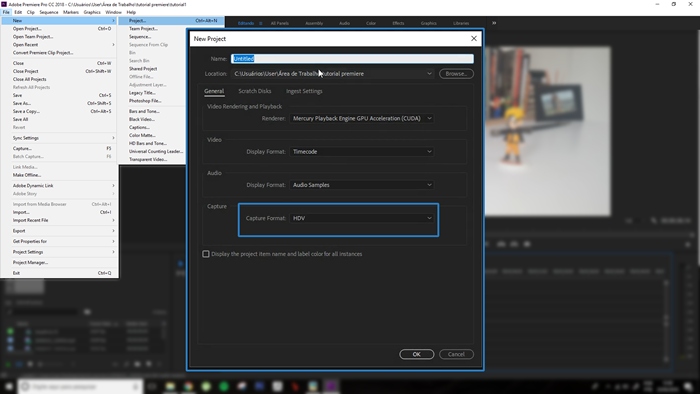Open the Sequence menu in menu bar
Viewport: 700px width, 394px height.
(x=49, y=12)
